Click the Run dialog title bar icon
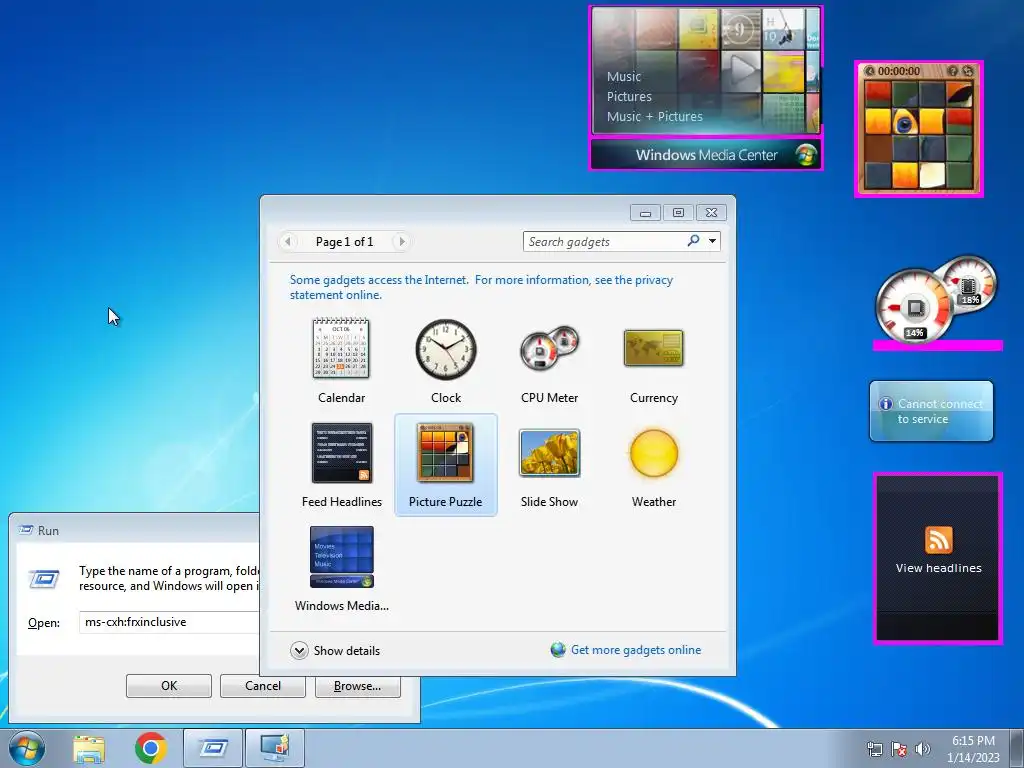 coord(26,530)
